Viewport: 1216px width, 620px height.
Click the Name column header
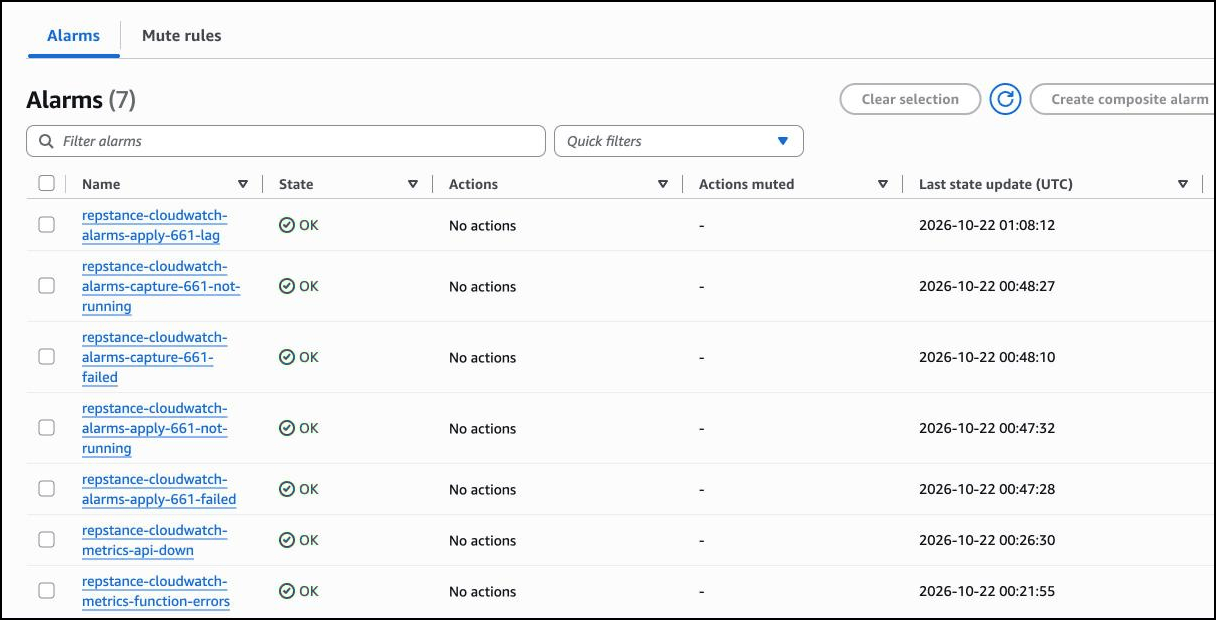coord(101,184)
